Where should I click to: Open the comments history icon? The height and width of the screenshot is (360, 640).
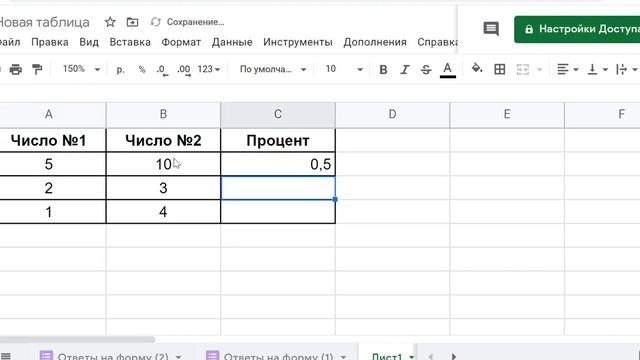(x=491, y=29)
